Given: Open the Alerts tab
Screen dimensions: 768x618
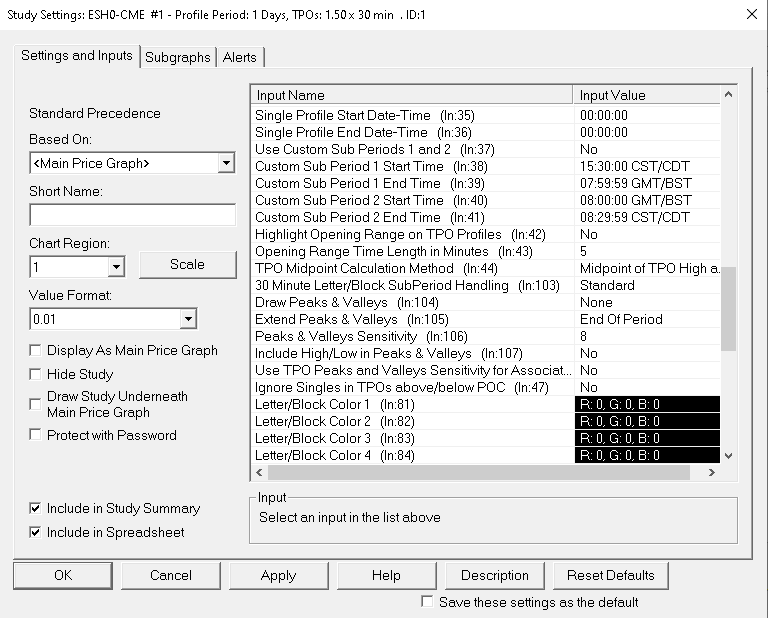Looking at the screenshot, I should pyautogui.click(x=240, y=57).
